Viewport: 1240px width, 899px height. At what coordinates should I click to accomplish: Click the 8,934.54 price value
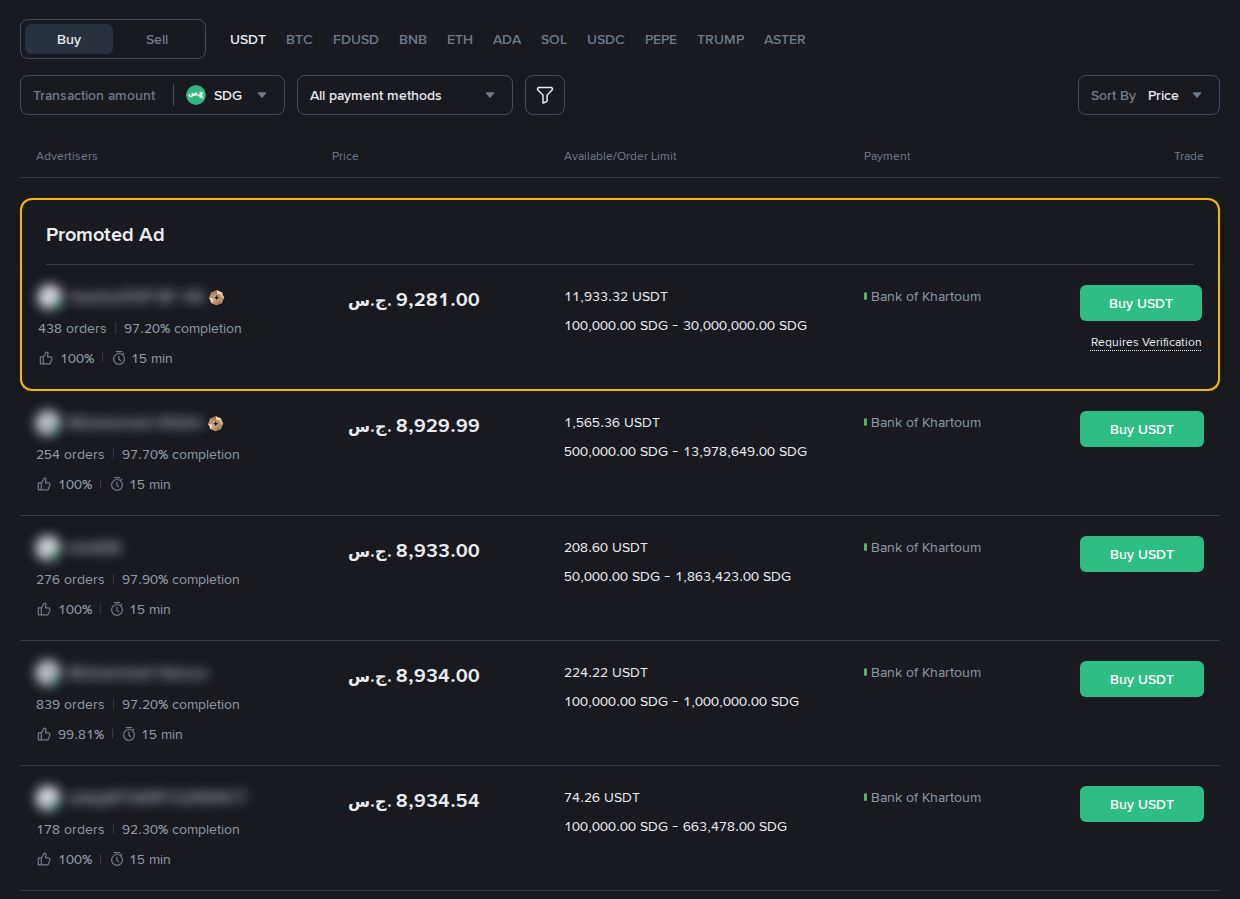tap(414, 801)
